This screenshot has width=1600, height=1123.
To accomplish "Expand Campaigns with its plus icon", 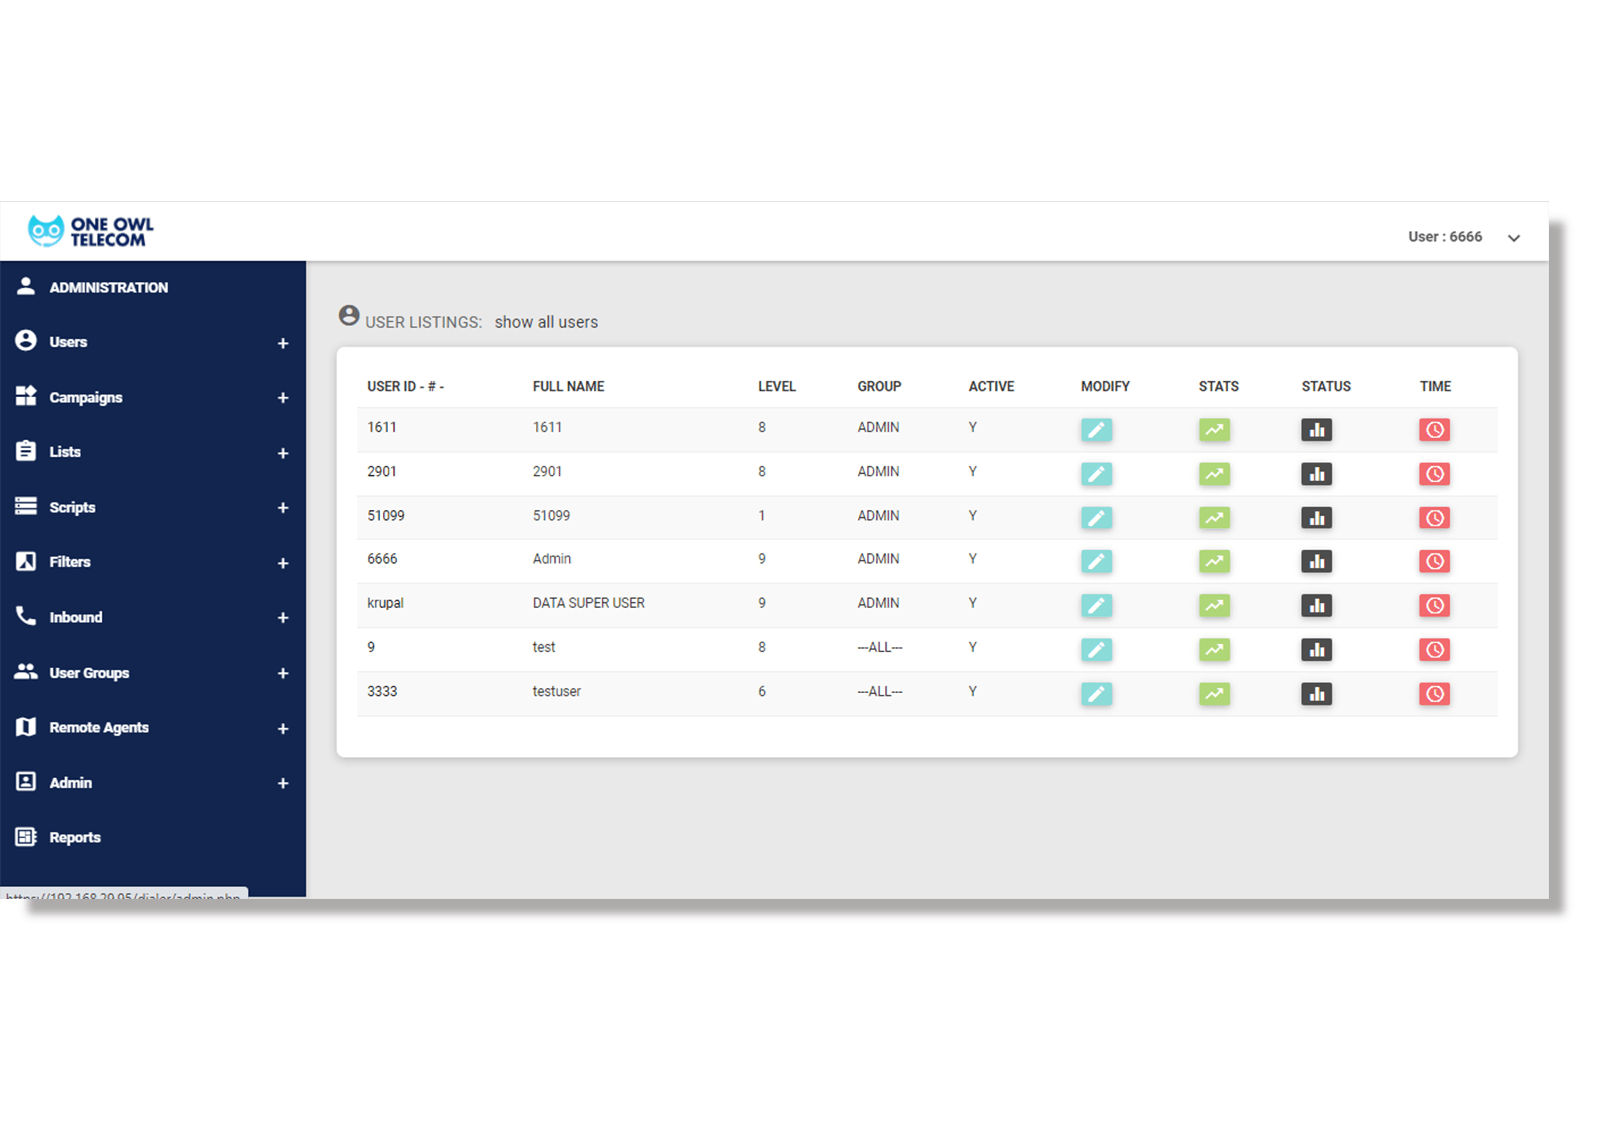I will (283, 398).
